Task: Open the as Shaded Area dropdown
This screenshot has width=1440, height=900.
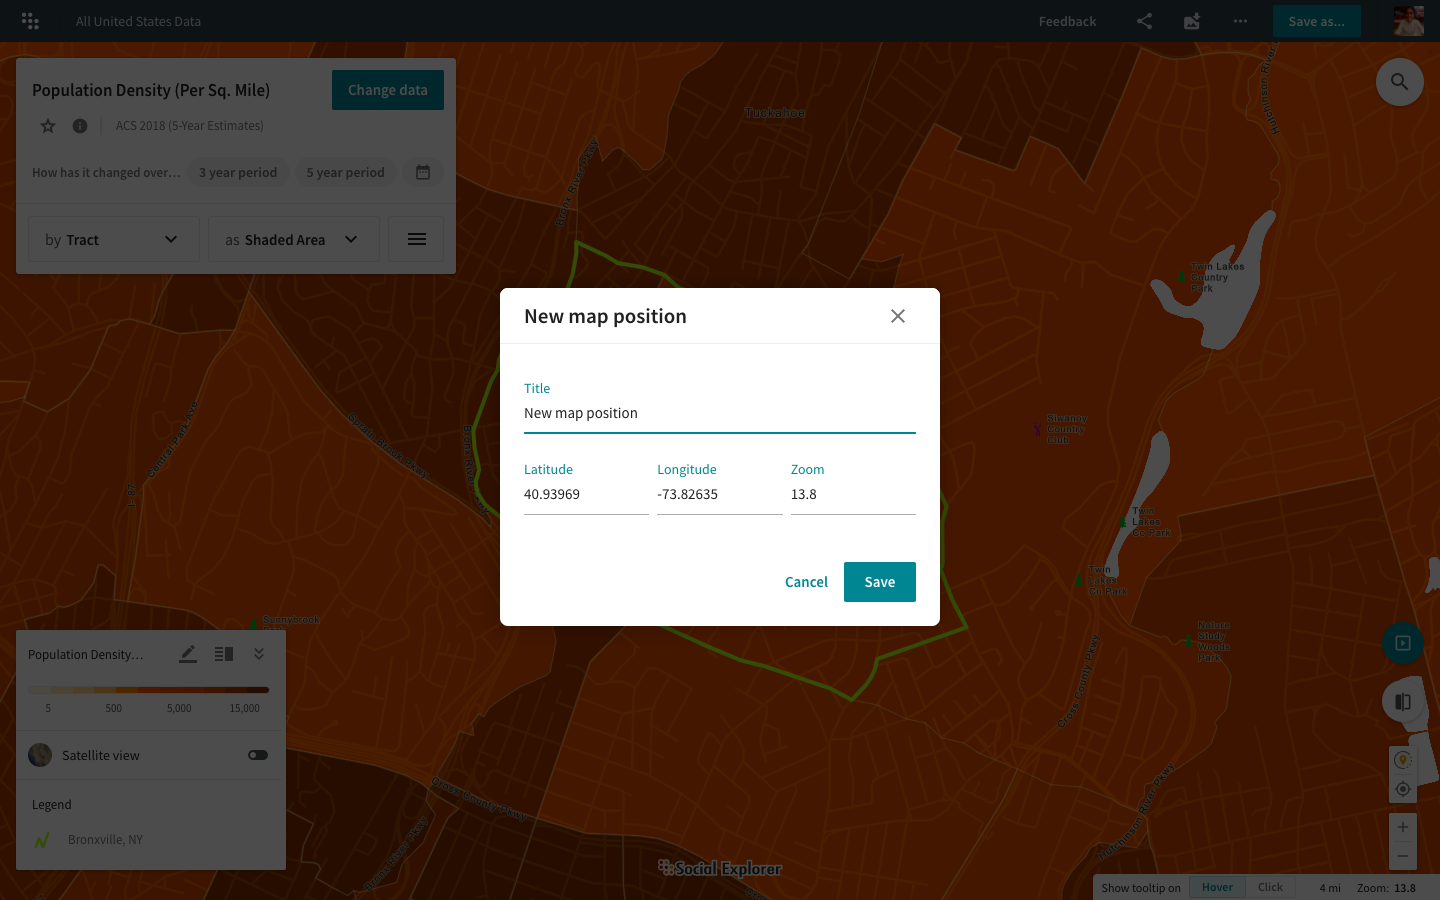Action: click(x=293, y=239)
